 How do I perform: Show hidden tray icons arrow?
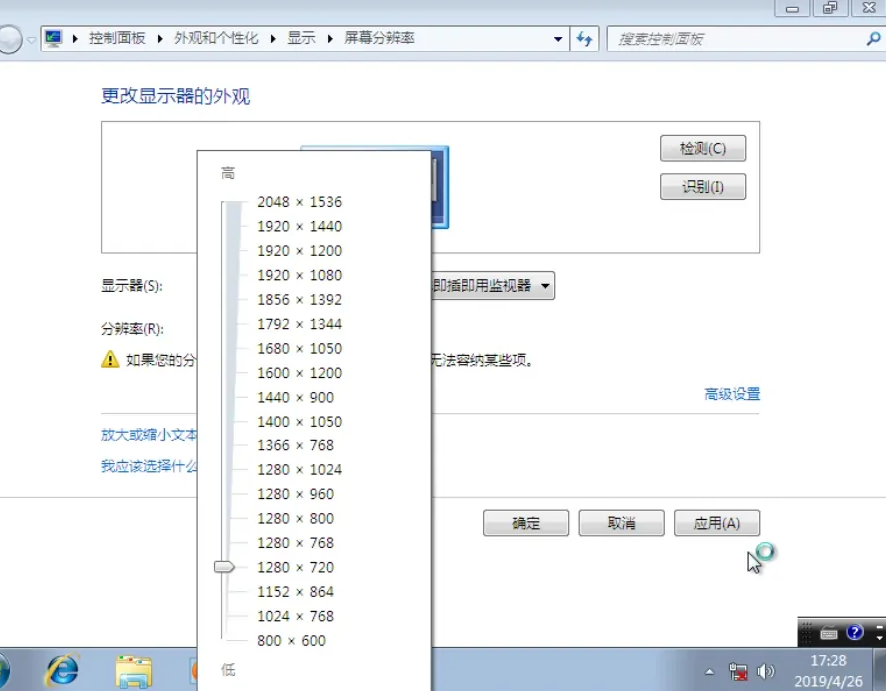pos(710,671)
